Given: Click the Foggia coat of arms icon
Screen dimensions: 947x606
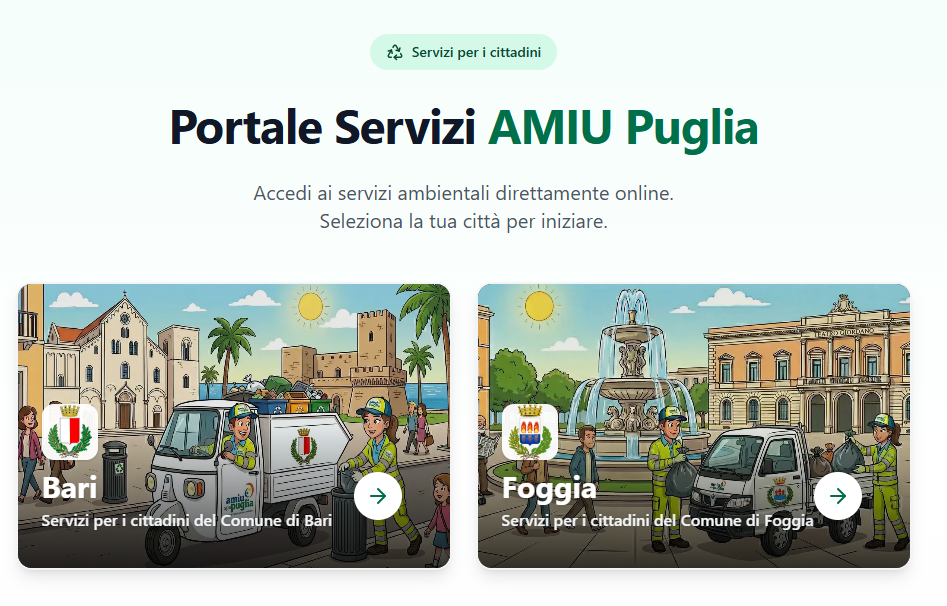Looking at the screenshot, I should (x=530, y=432).
